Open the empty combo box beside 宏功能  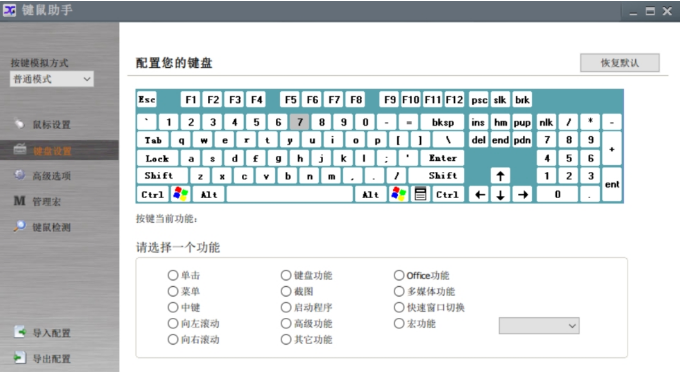coord(539,326)
